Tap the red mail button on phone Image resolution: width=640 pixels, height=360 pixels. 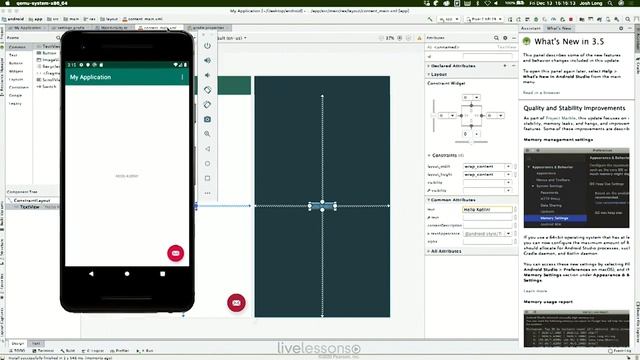coord(176,253)
